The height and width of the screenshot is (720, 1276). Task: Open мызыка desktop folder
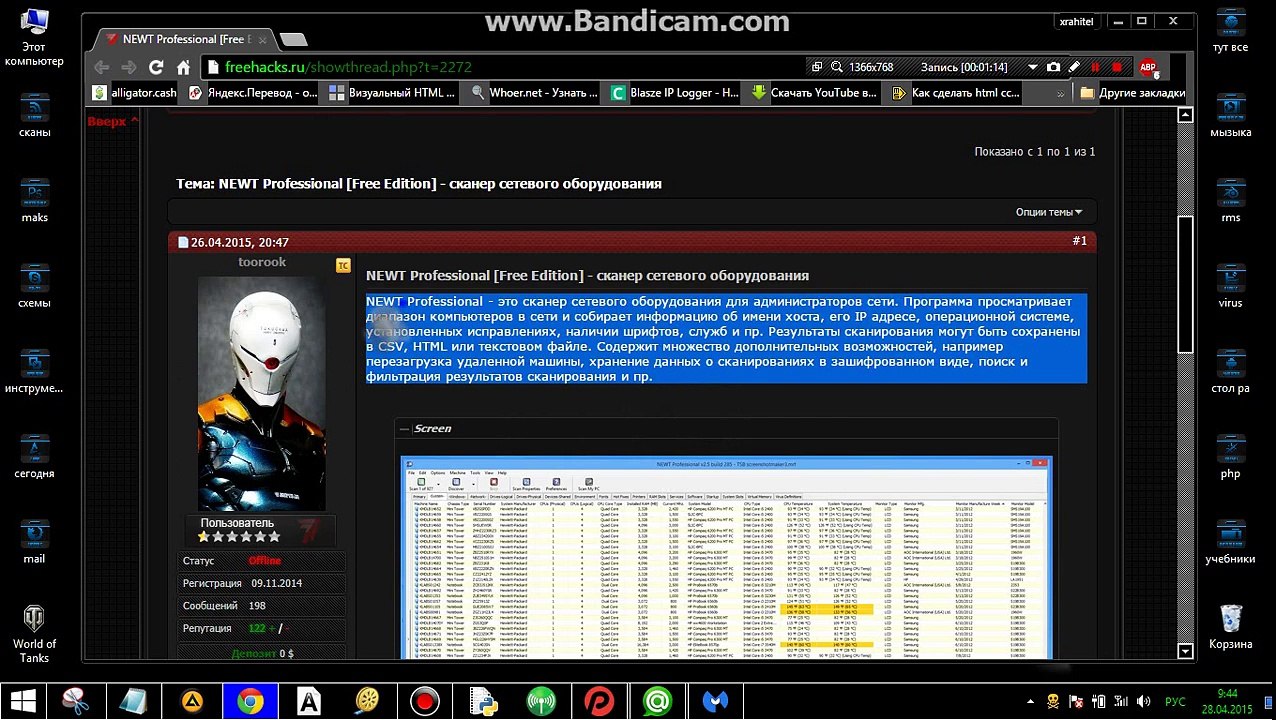point(1231,115)
